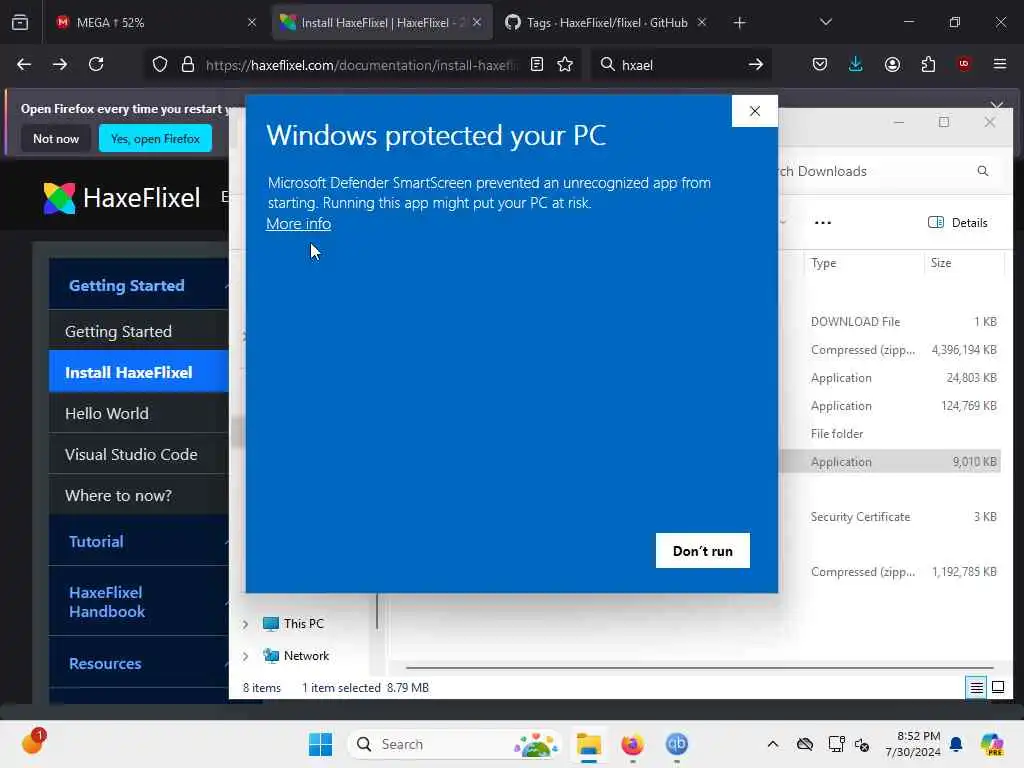Image resolution: width=1024 pixels, height=768 pixels.
Task: Open the list all tabs dropdown arrow
Action: [825, 22]
